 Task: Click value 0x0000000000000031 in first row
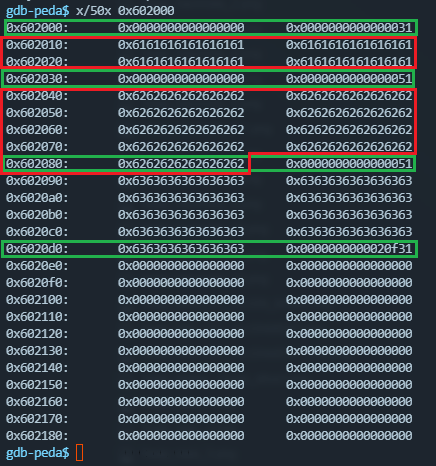[349, 28]
